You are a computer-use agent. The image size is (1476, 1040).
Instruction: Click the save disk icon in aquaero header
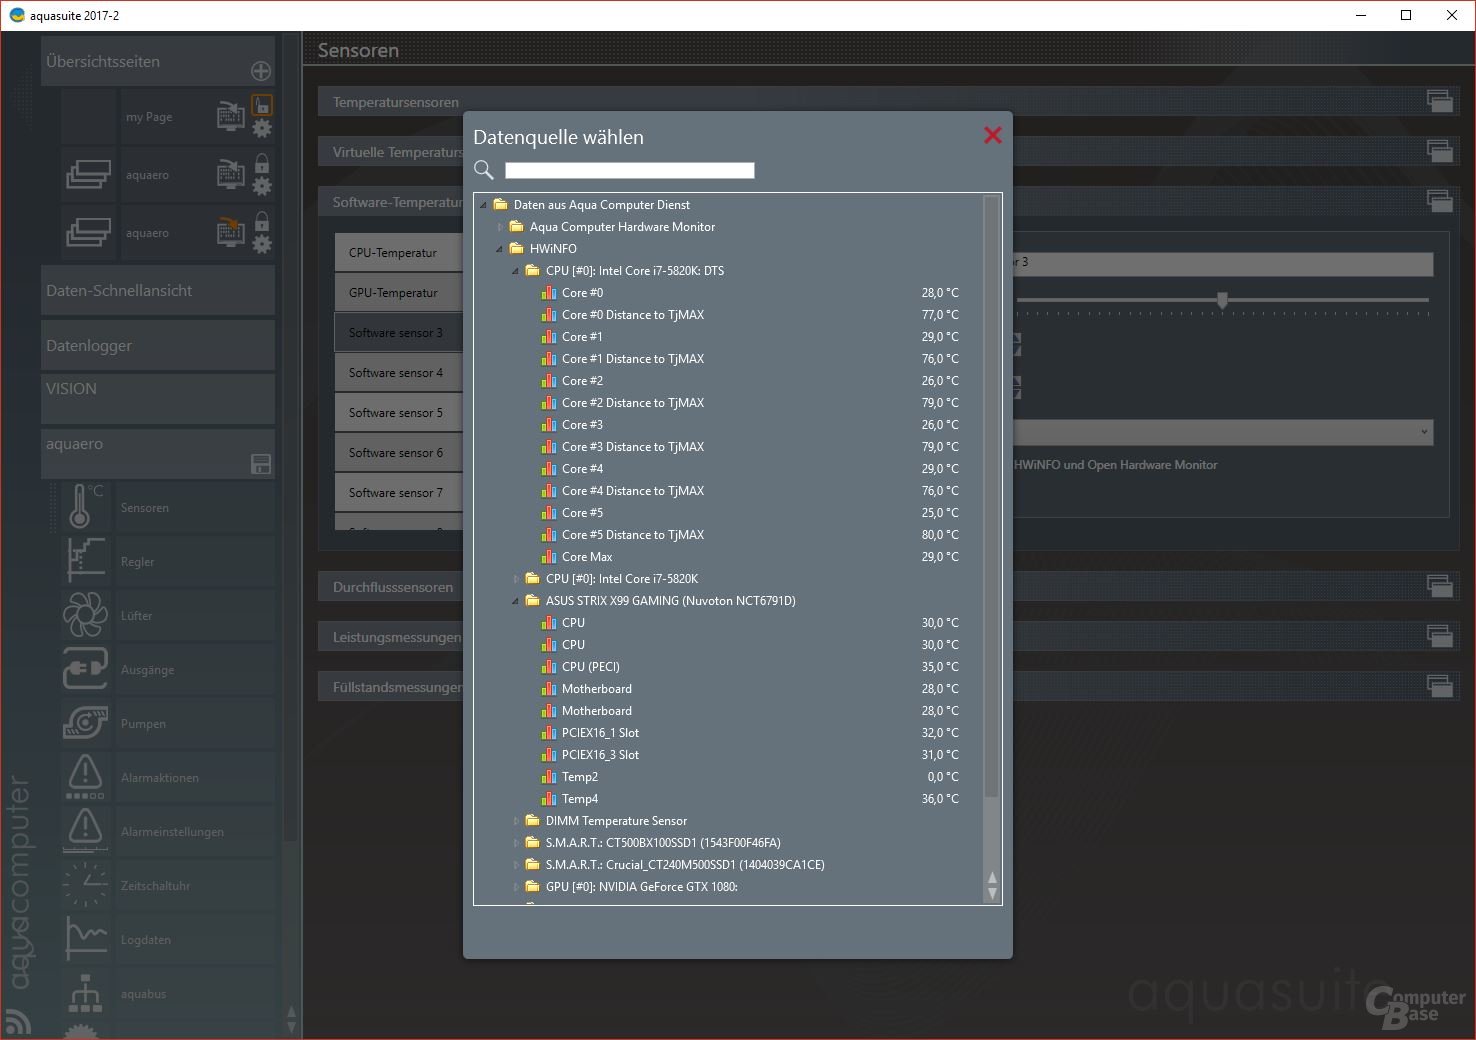click(261, 464)
